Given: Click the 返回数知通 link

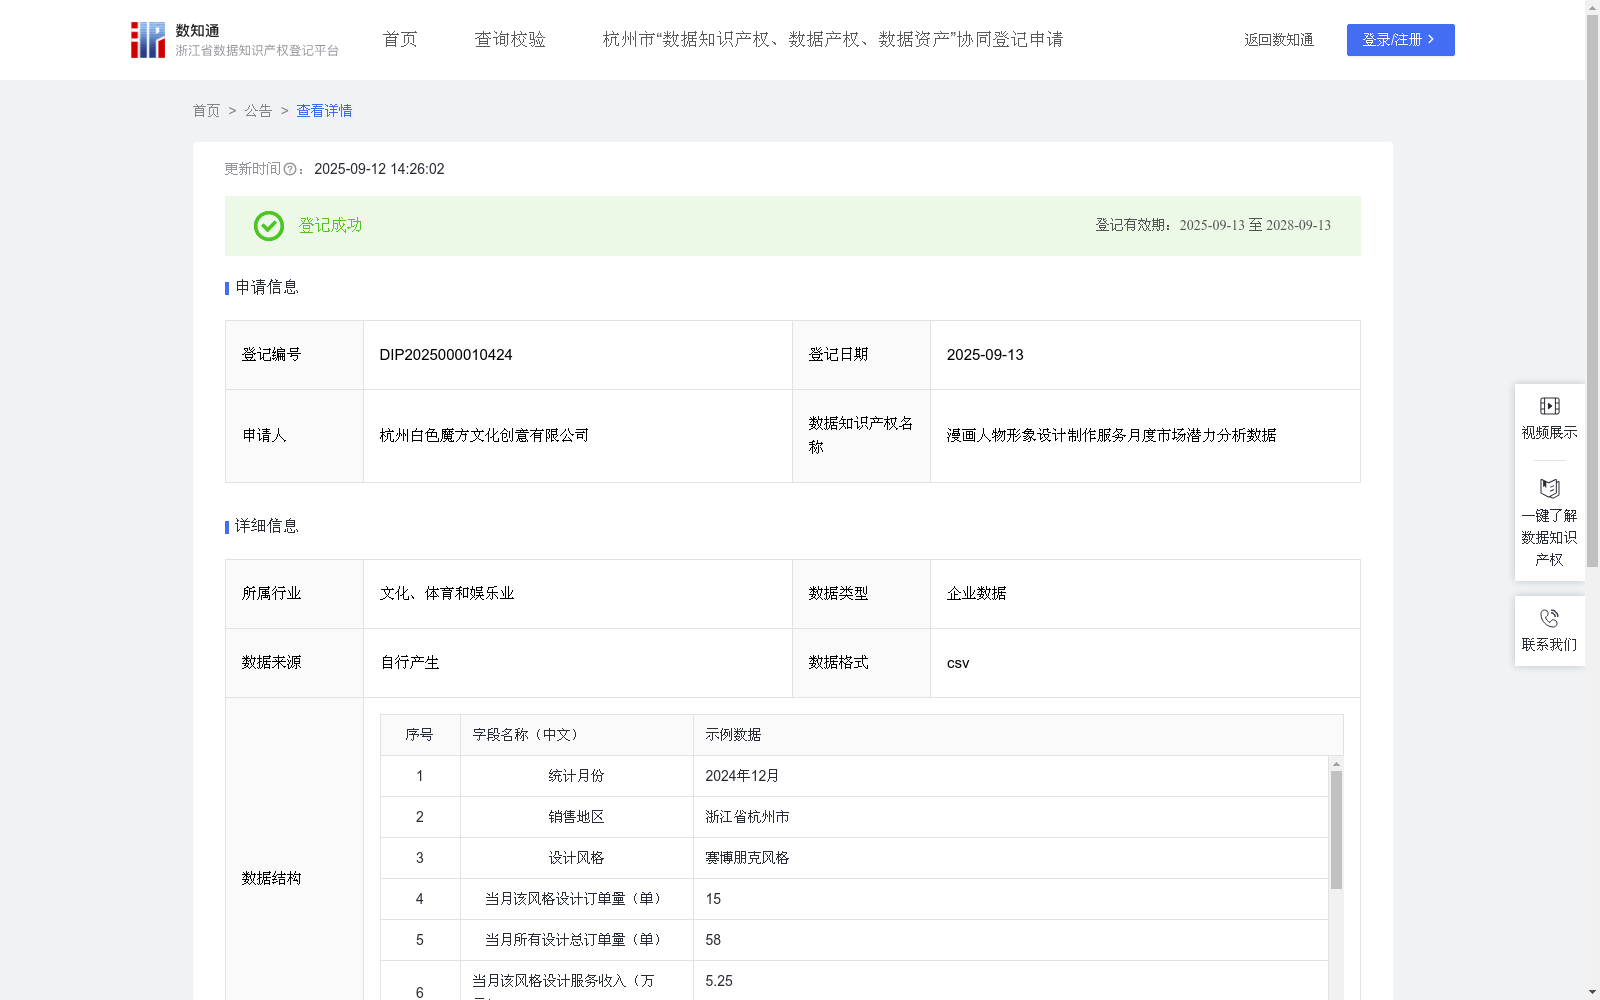Looking at the screenshot, I should 1279,40.
